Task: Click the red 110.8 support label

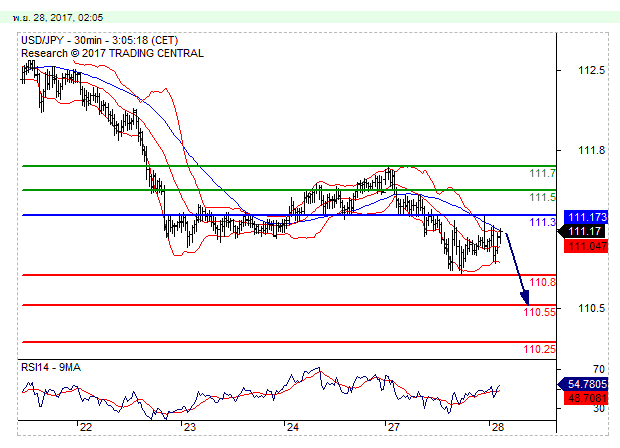Action: point(542,282)
